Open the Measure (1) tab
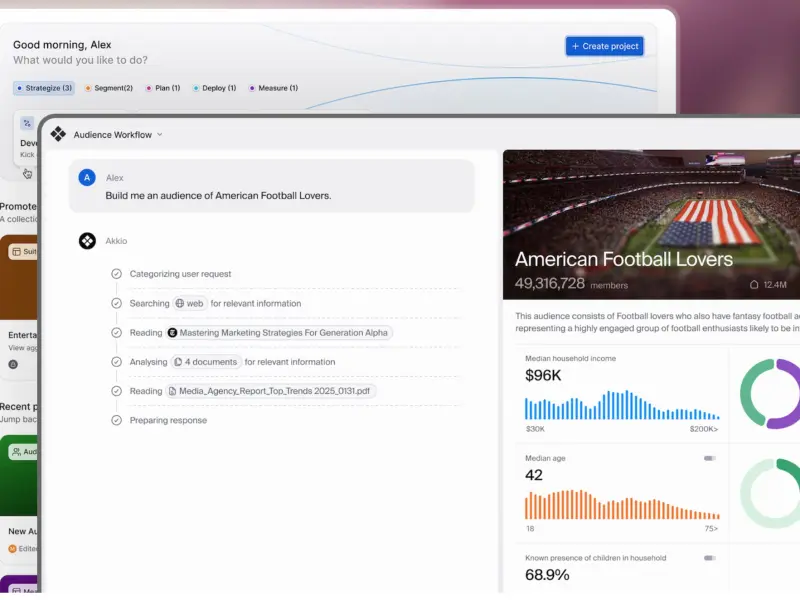 (x=273, y=88)
